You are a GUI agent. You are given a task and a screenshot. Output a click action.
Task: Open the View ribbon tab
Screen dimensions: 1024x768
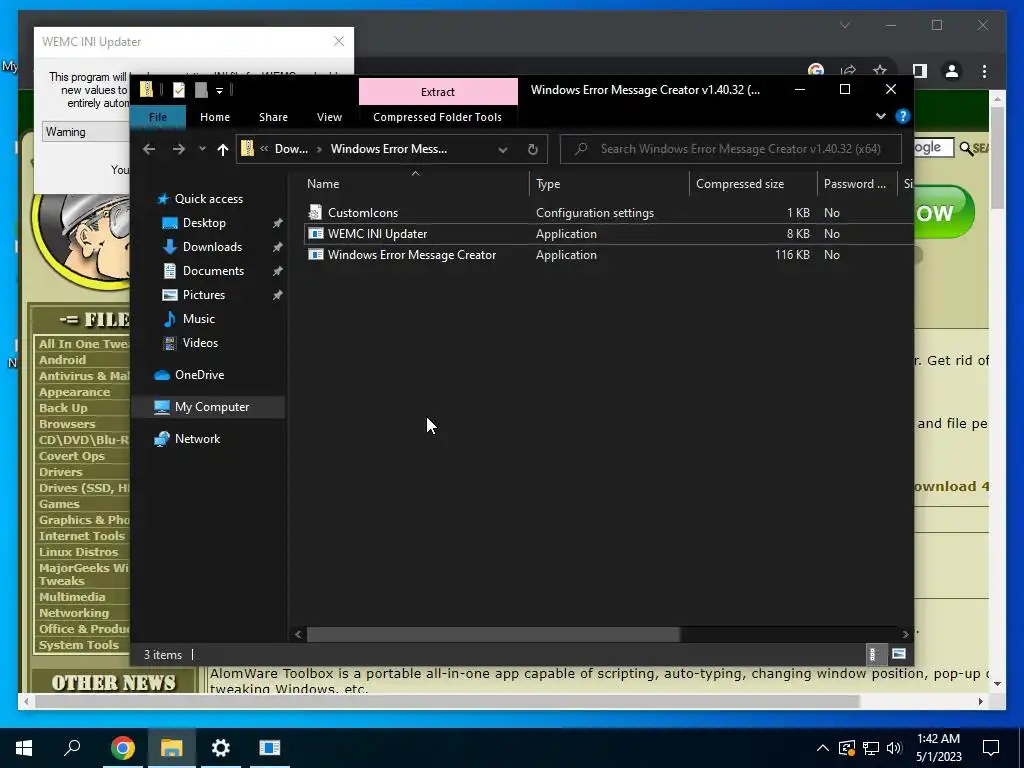tap(329, 117)
